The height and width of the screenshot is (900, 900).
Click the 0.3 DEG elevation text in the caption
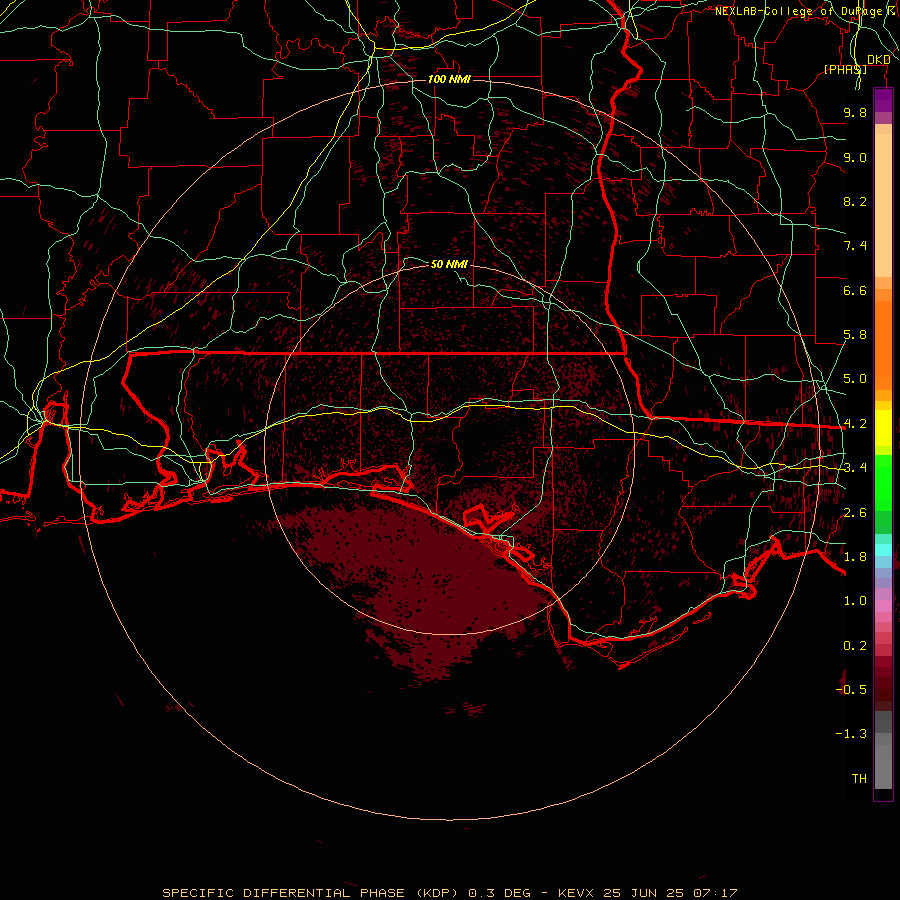coord(499,893)
